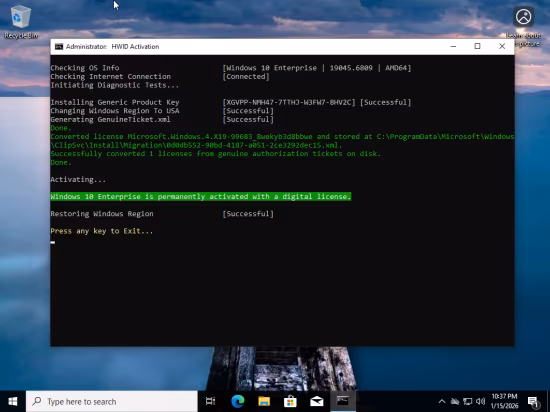Open the Windows Start menu
550x412 pixels.
[13, 401]
